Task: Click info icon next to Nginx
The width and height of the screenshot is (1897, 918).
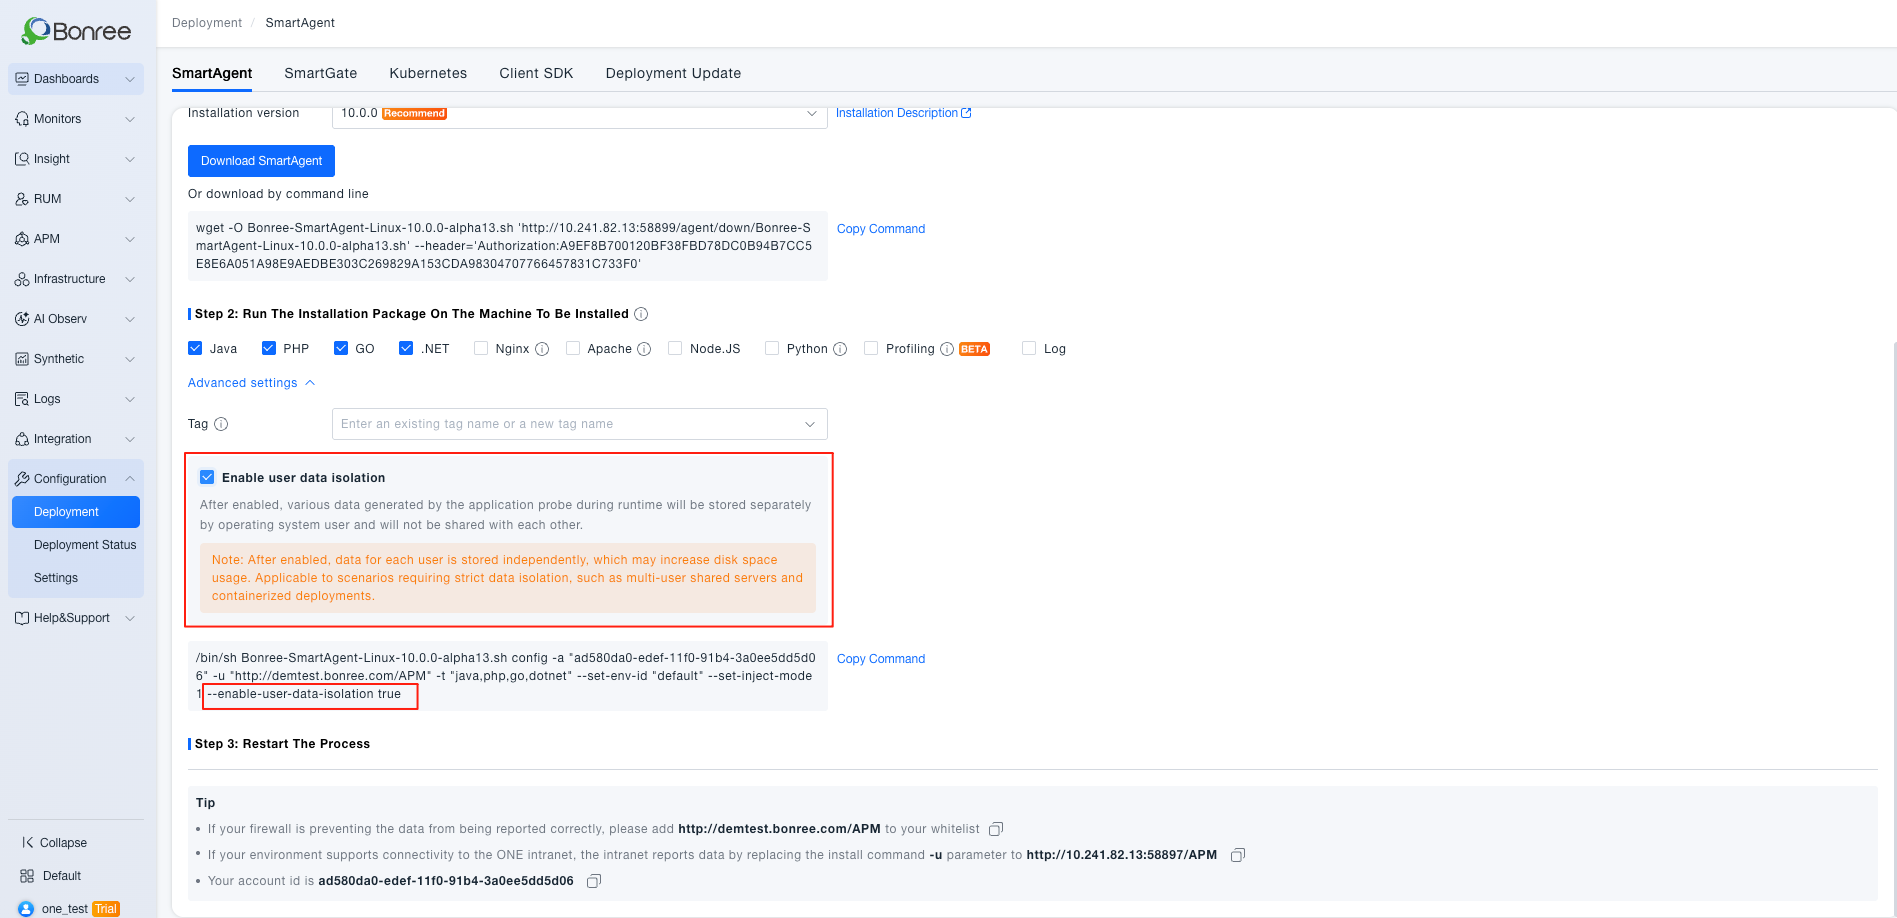Action: tap(542, 349)
